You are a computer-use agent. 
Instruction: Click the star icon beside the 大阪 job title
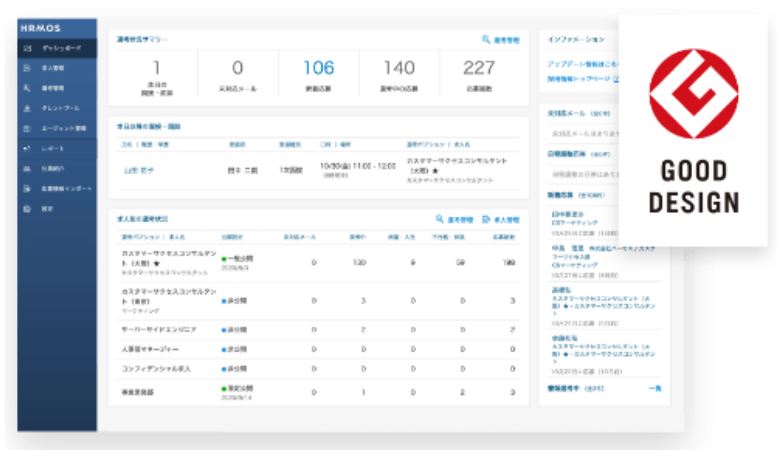(157, 263)
